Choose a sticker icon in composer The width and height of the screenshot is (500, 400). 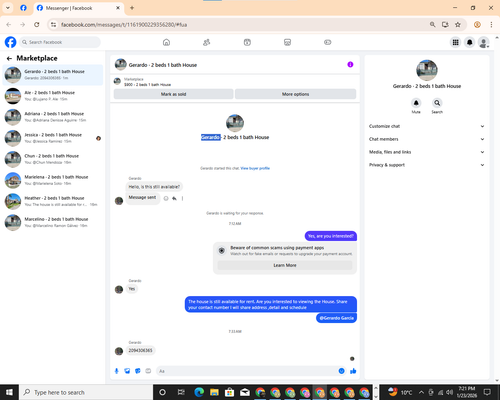(x=138, y=371)
